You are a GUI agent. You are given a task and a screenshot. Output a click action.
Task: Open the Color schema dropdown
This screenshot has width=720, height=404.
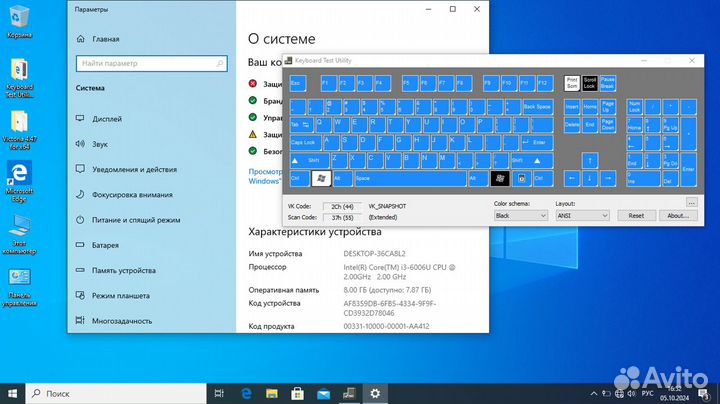tap(521, 215)
